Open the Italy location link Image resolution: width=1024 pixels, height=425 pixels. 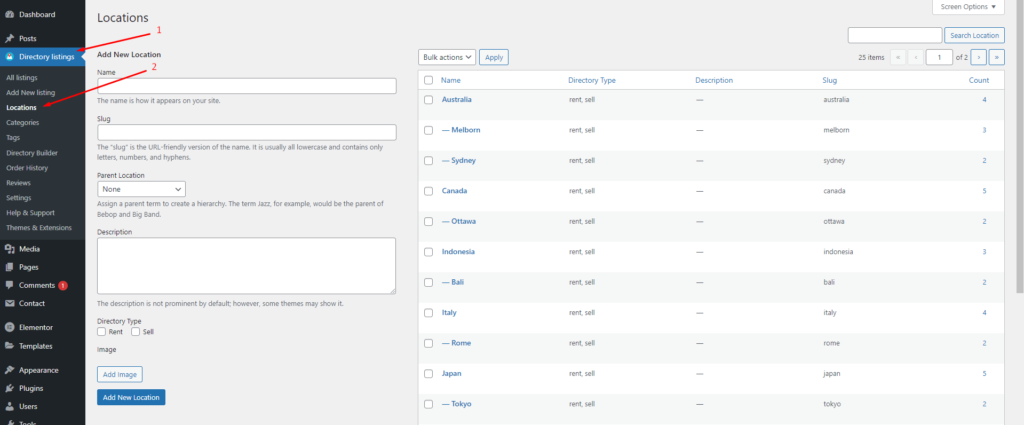(449, 313)
